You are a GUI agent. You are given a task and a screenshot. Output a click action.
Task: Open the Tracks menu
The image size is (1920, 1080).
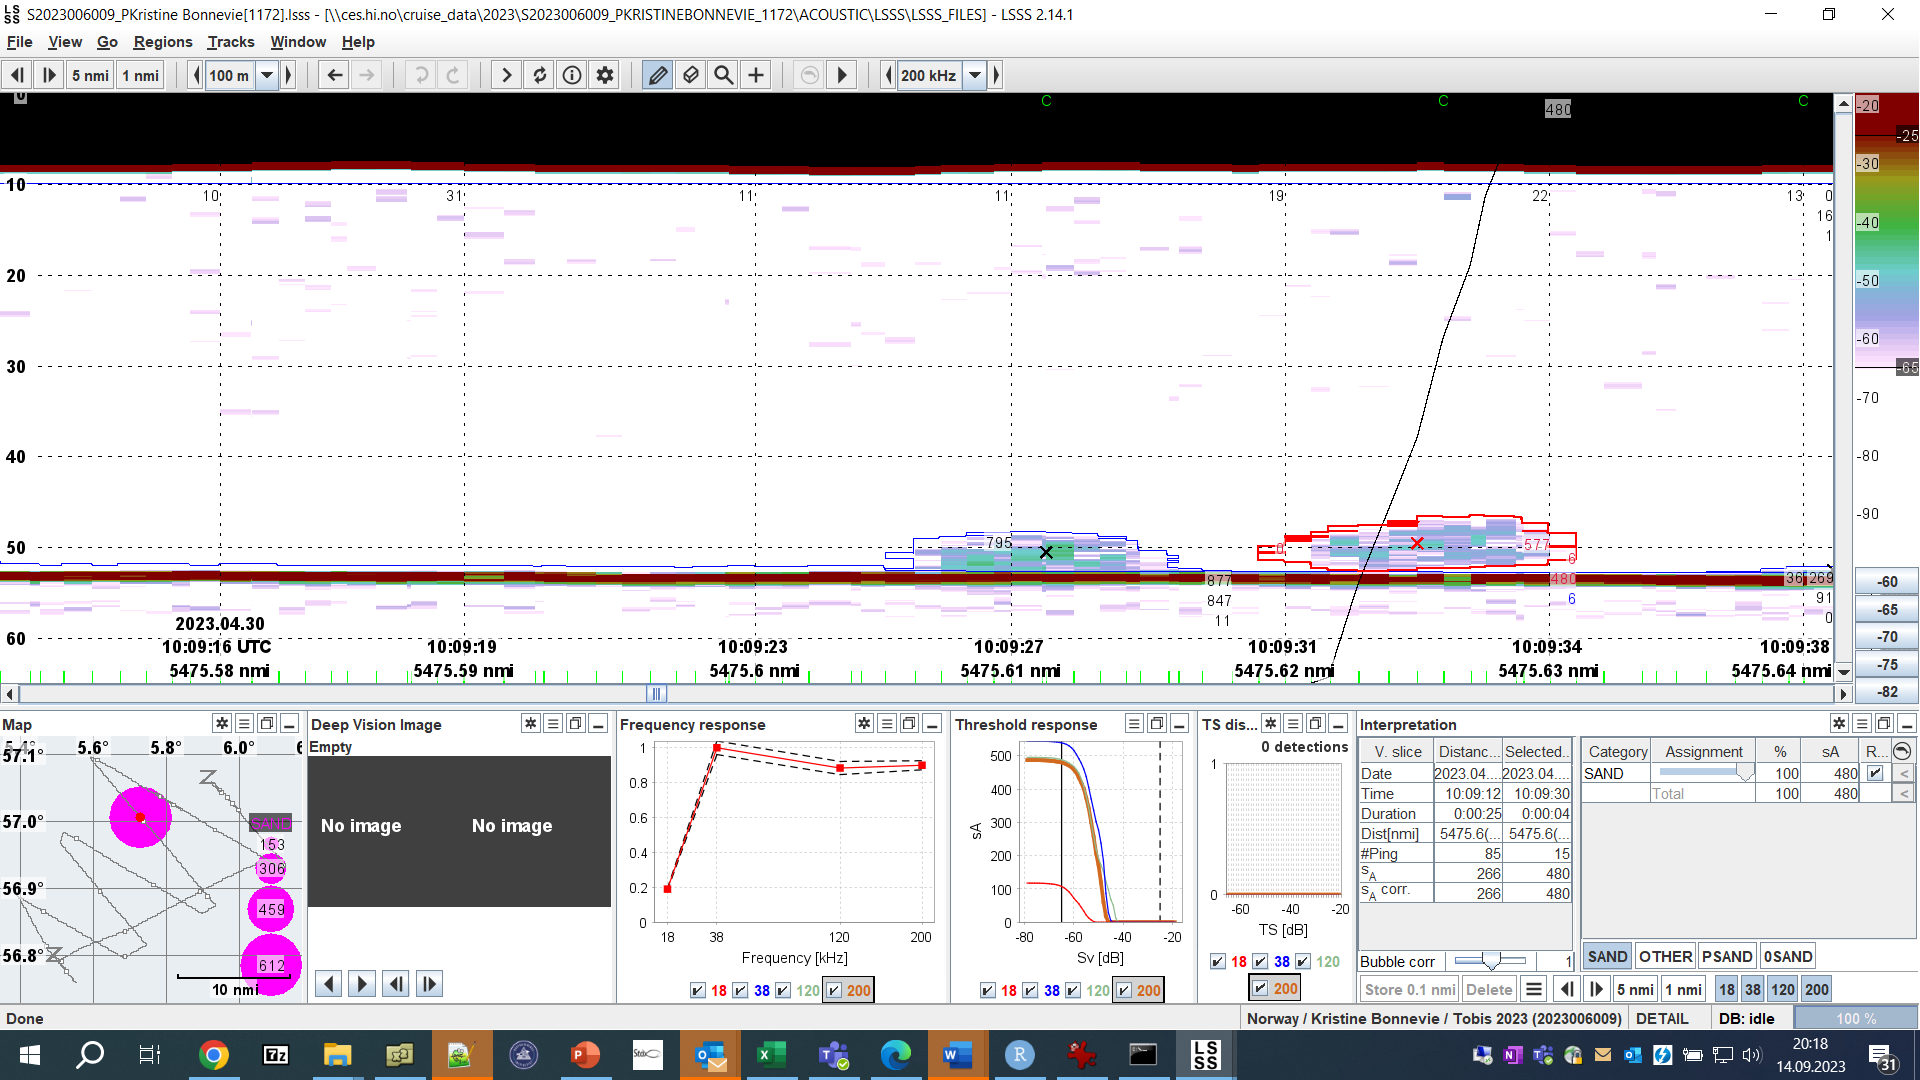[x=230, y=42]
